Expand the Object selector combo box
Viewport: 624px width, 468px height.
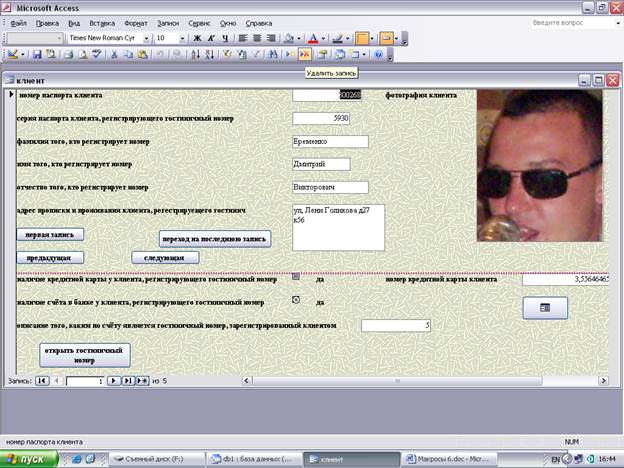(59, 39)
